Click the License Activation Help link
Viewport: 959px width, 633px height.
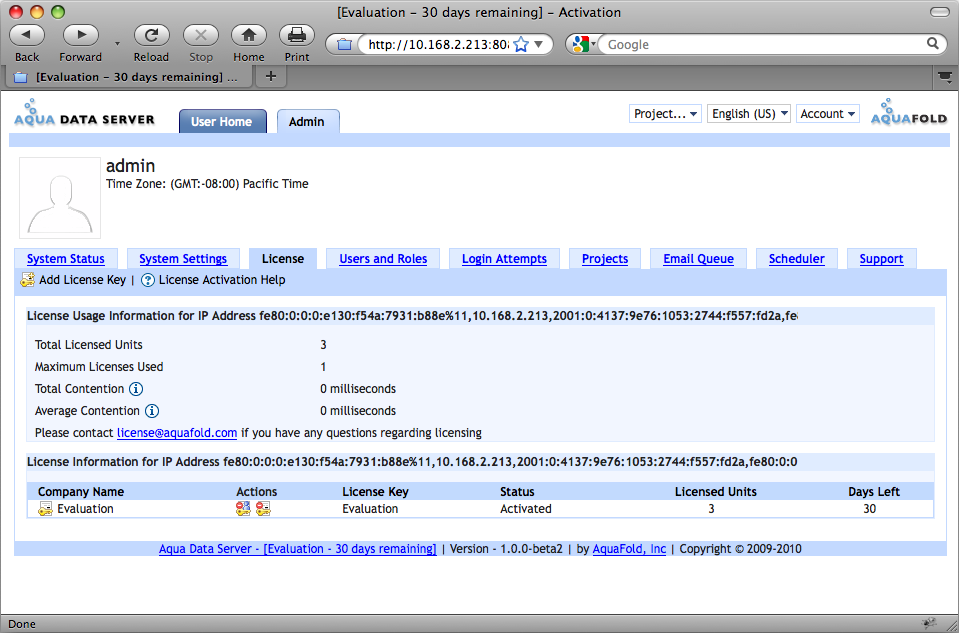click(x=222, y=280)
